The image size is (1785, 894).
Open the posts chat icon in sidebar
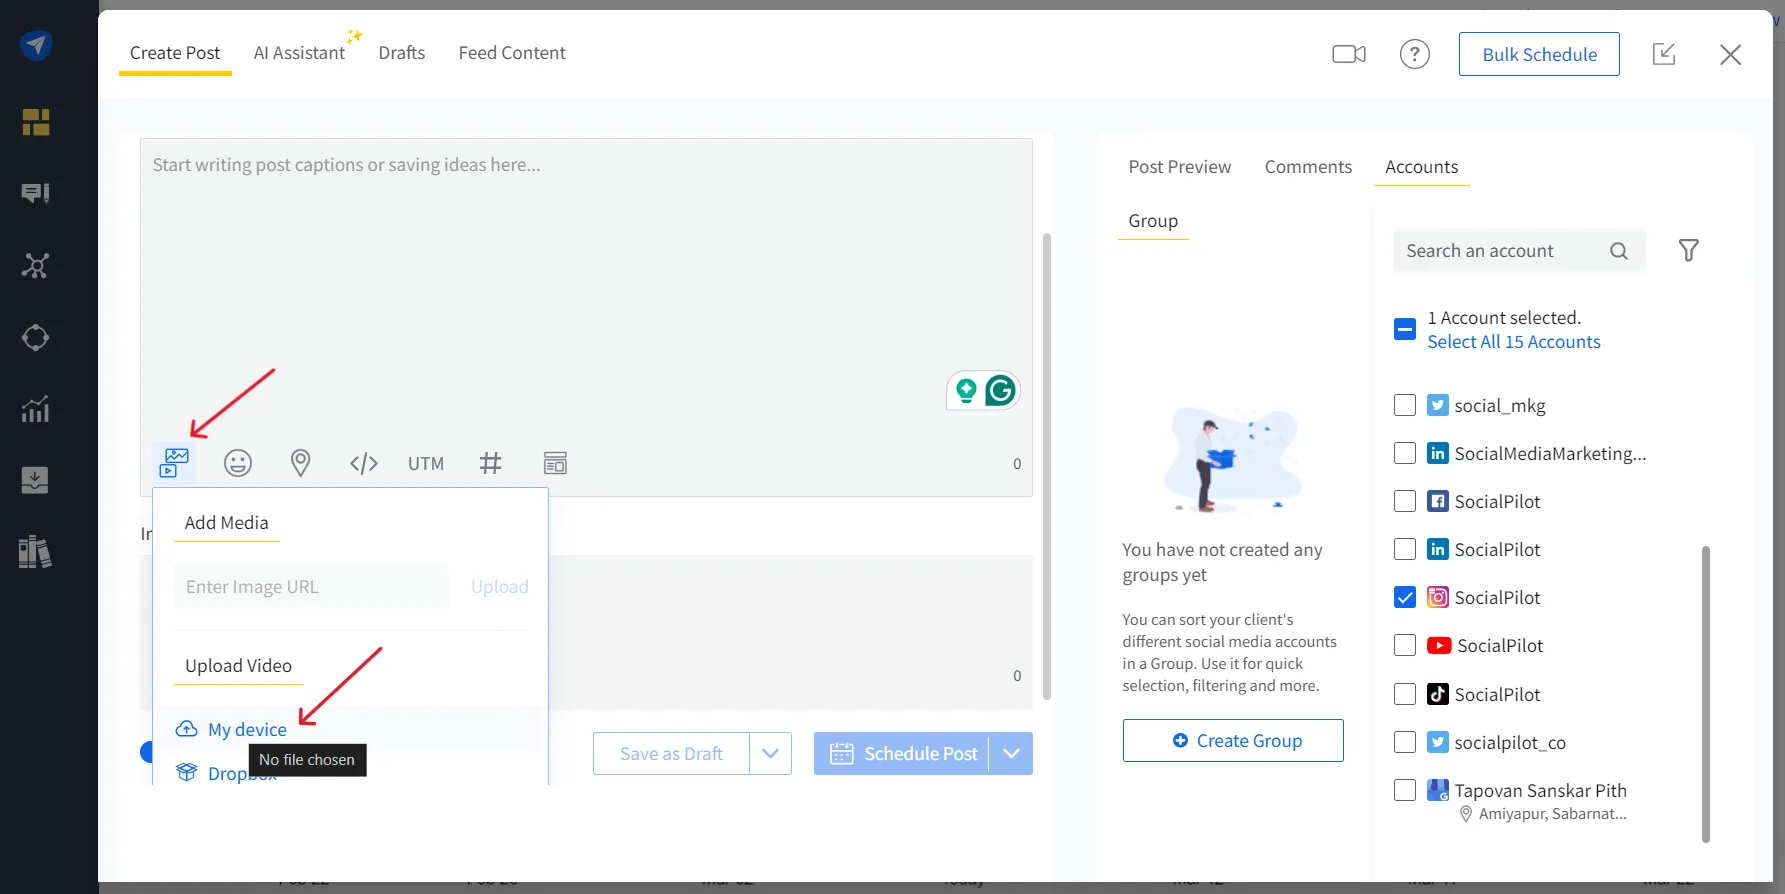[36, 193]
